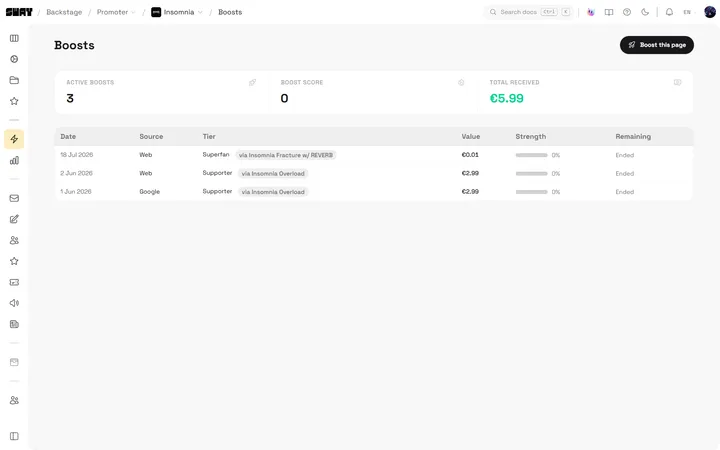Open the megaphone promotions icon
Image resolution: width=720 pixels, height=450 pixels.
[x=14, y=303]
